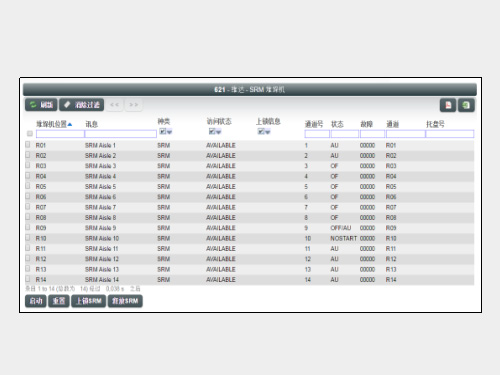Screen dimensions: 500x375
Task: Click the 通道号 column header
Action: (314, 124)
